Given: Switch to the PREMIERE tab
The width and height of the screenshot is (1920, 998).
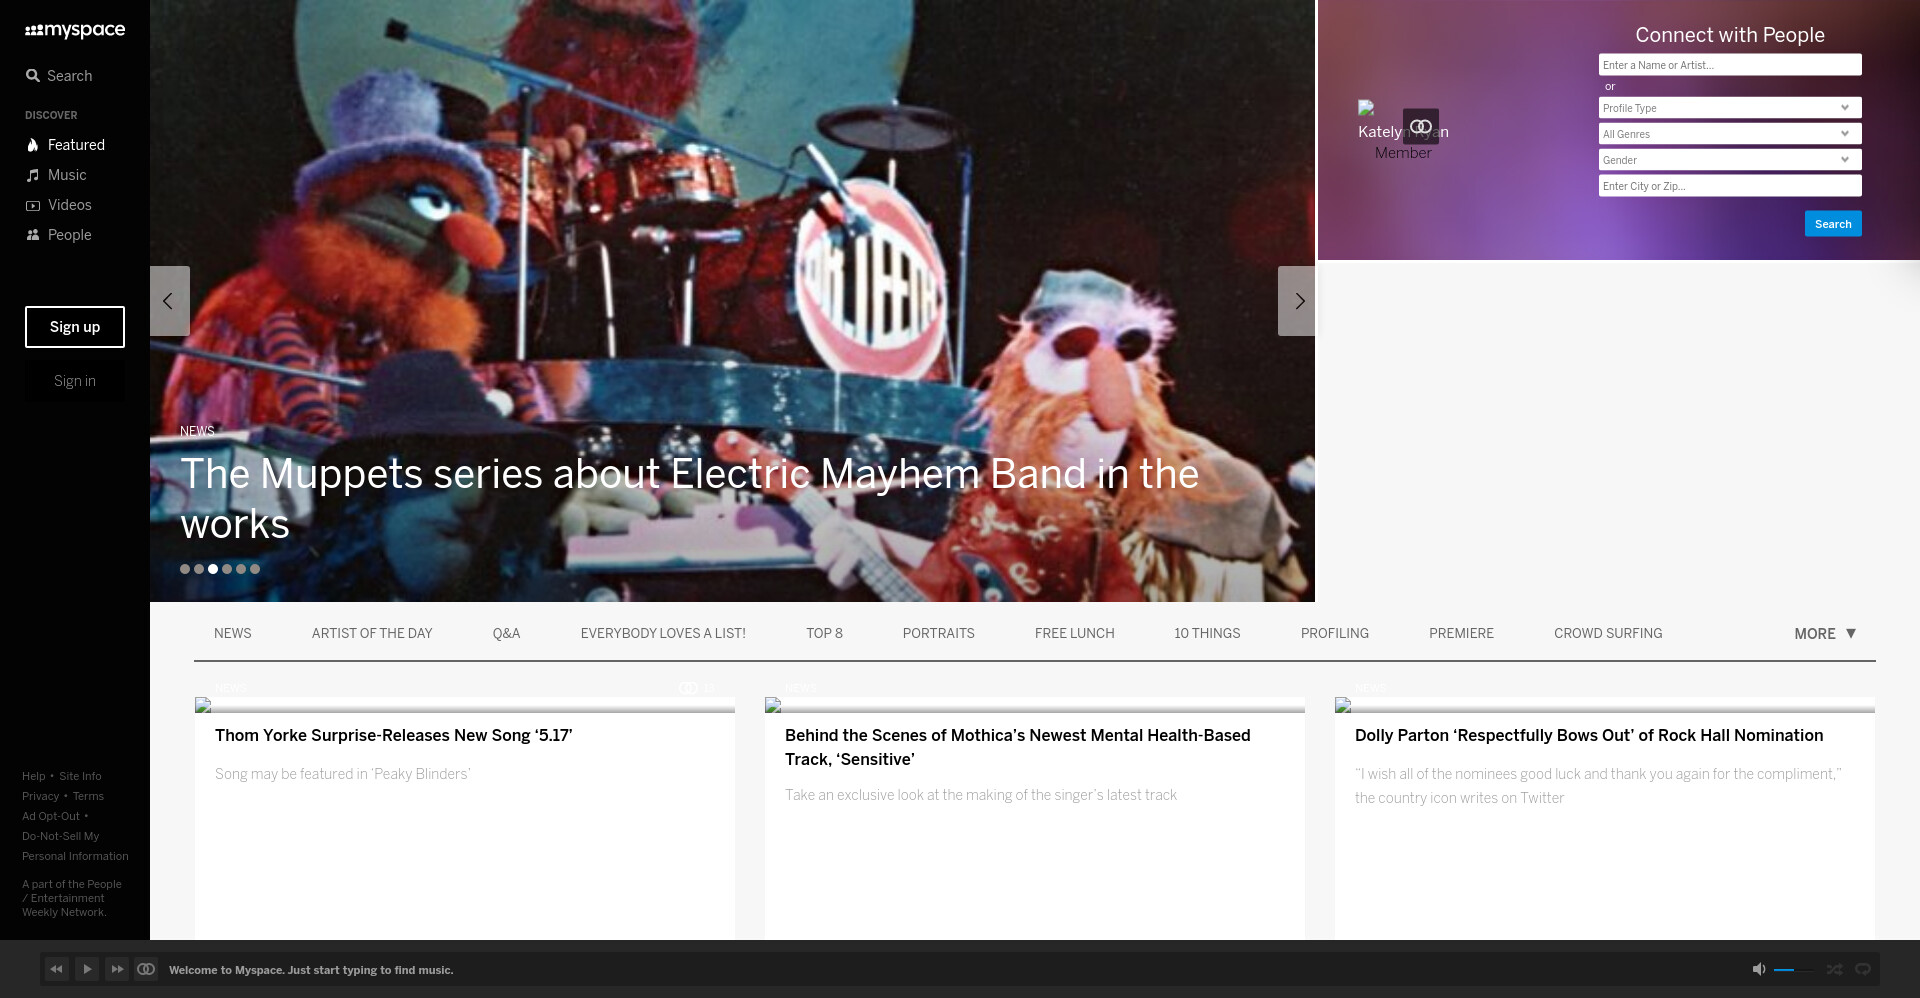Looking at the screenshot, I should (1461, 634).
